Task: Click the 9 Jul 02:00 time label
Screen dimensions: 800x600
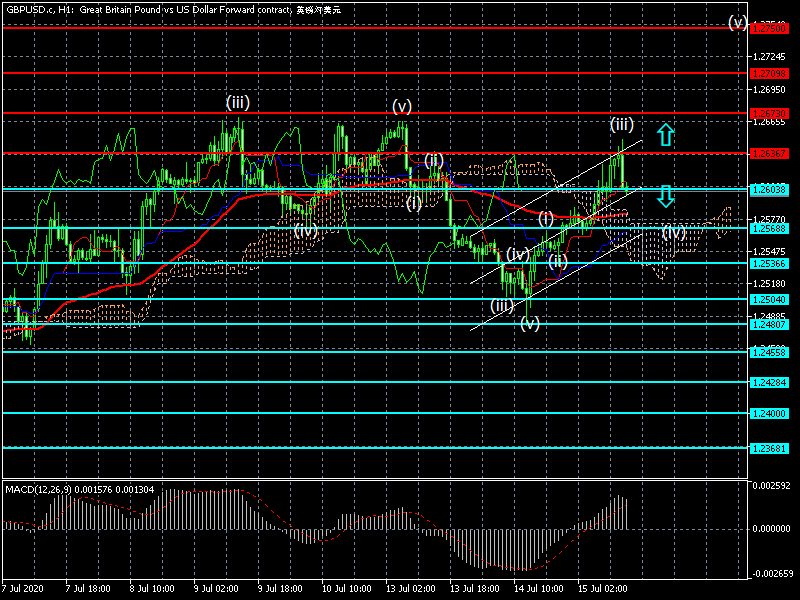Action: click(216, 588)
